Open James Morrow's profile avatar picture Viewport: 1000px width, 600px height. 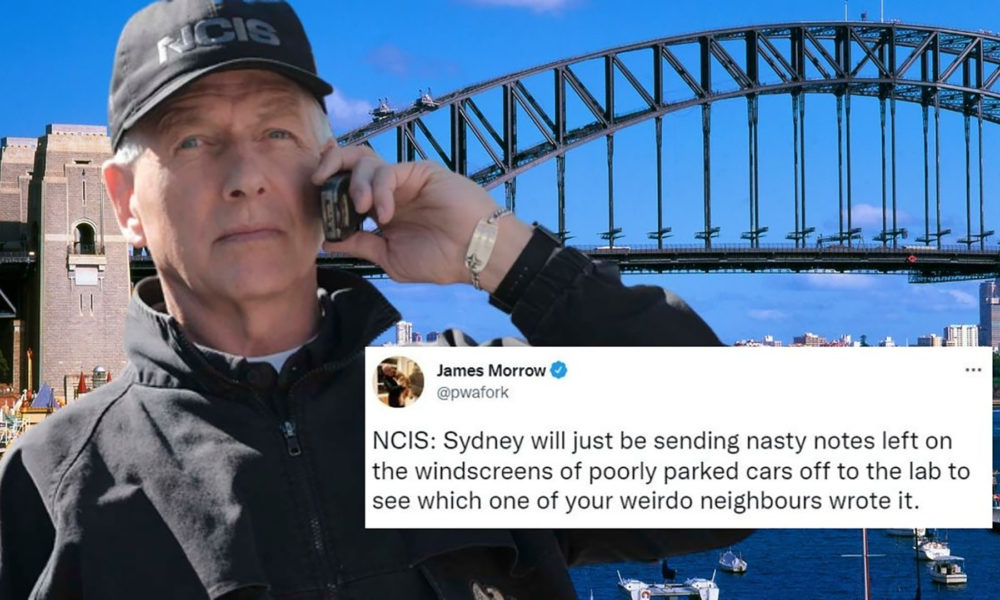(x=398, y=381)
